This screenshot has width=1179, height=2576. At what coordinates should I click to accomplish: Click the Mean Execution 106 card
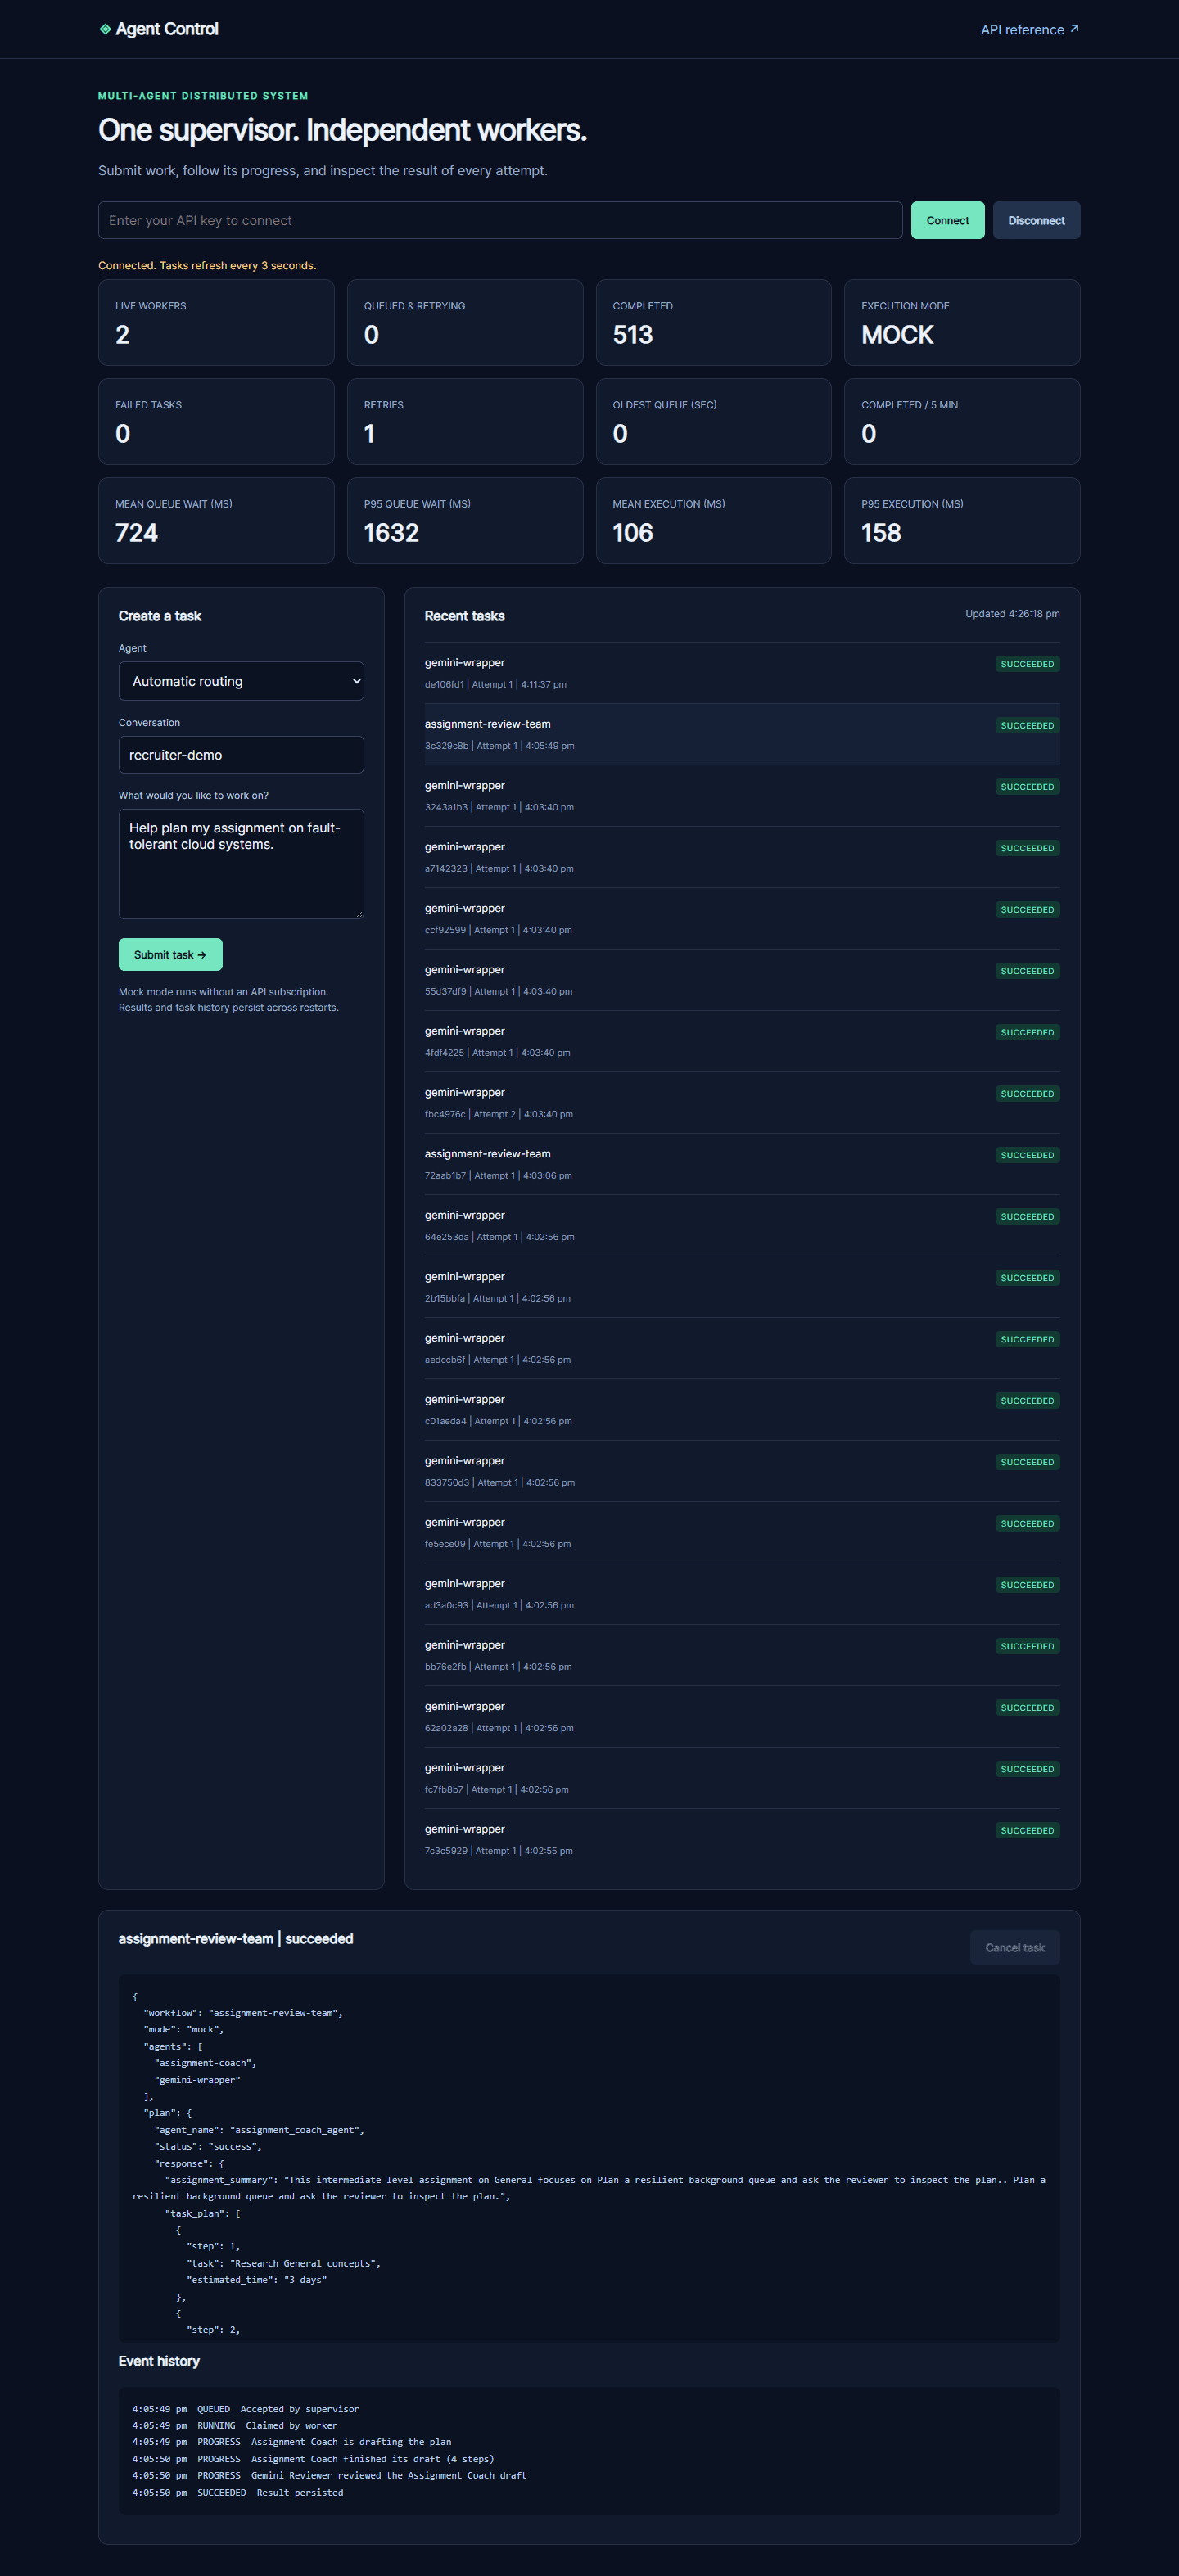713,520
